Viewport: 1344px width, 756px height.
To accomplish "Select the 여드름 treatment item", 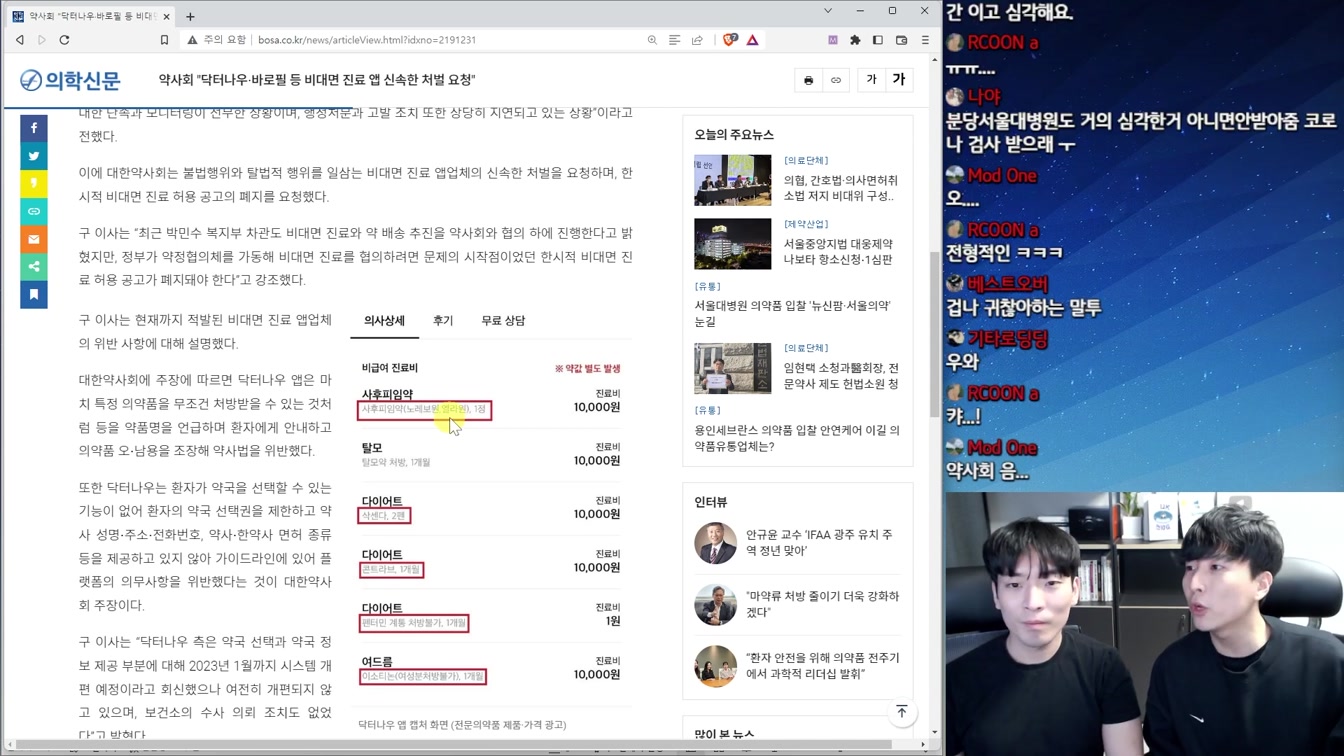I will point(490,669).
